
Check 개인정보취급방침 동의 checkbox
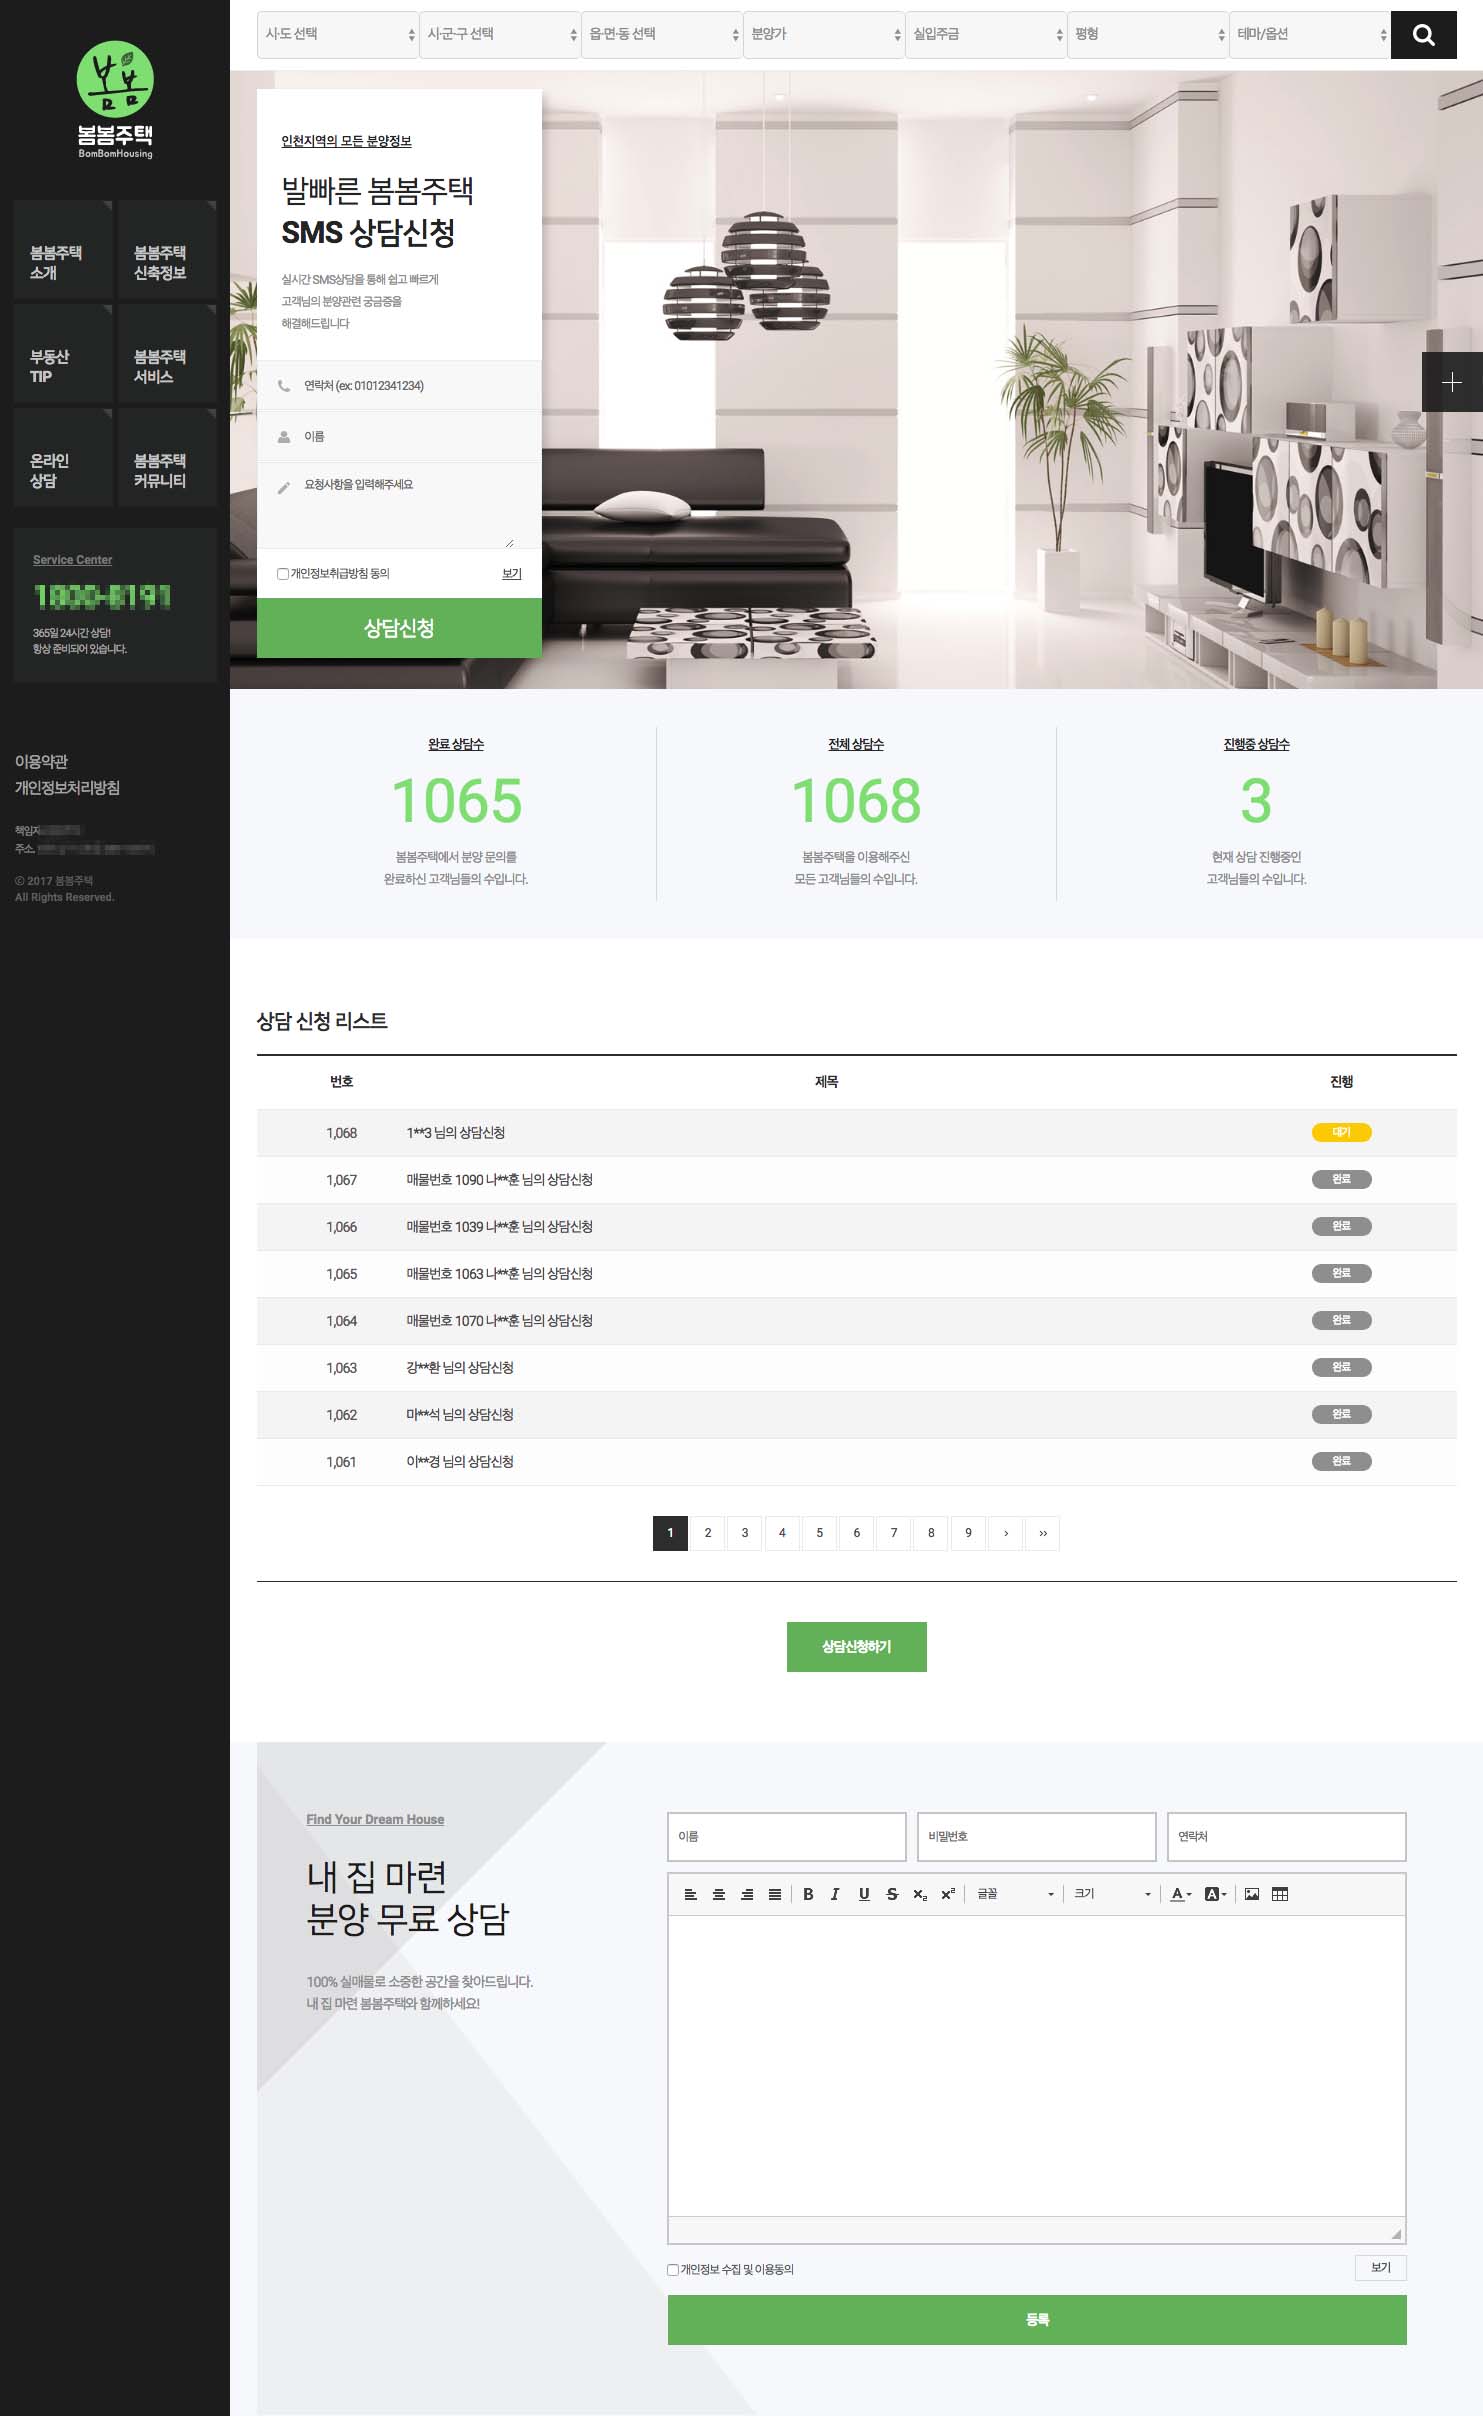pos(283,574)
